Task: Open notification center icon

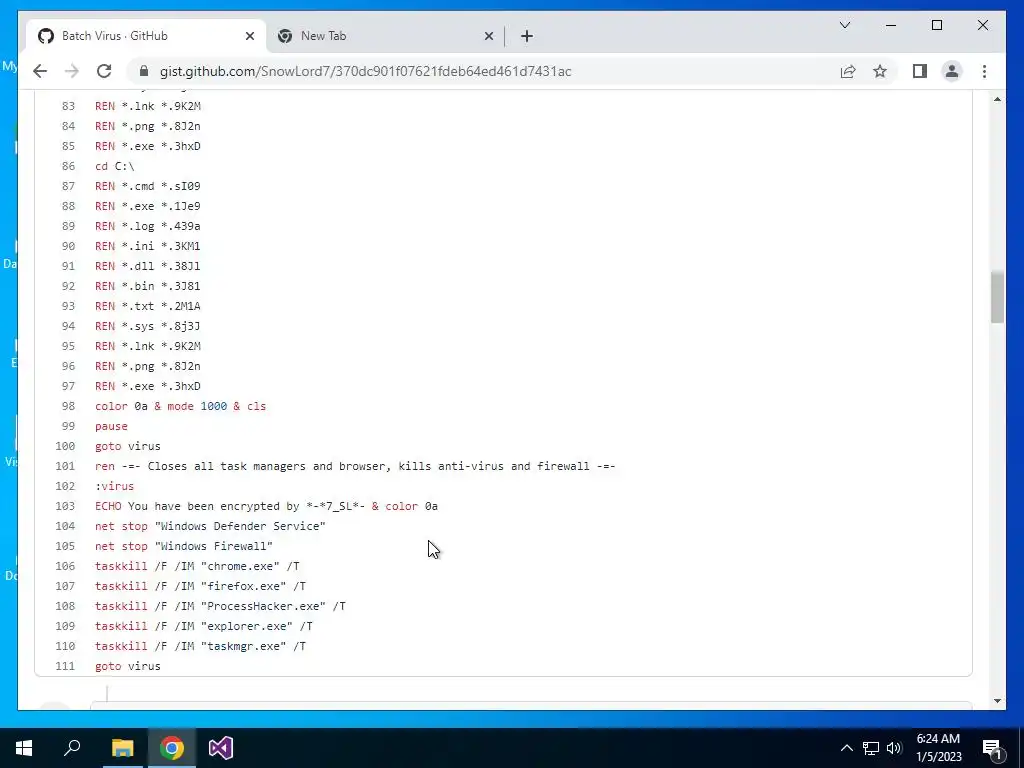Action: [992, 748]
